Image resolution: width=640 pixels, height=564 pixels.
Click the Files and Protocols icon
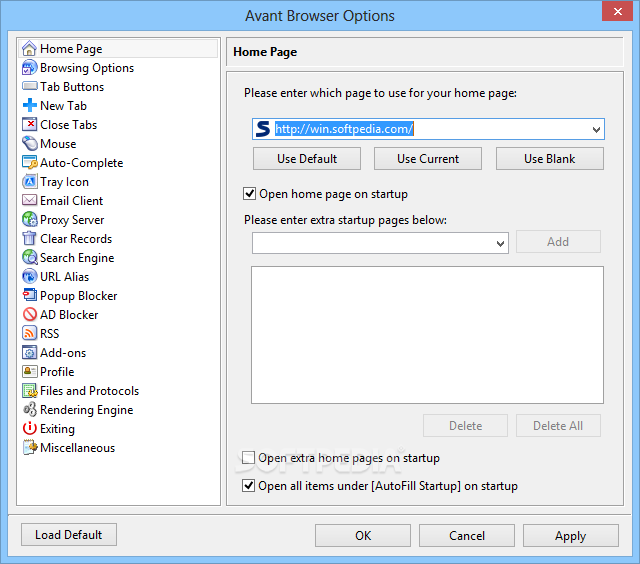tap(29, 391)
